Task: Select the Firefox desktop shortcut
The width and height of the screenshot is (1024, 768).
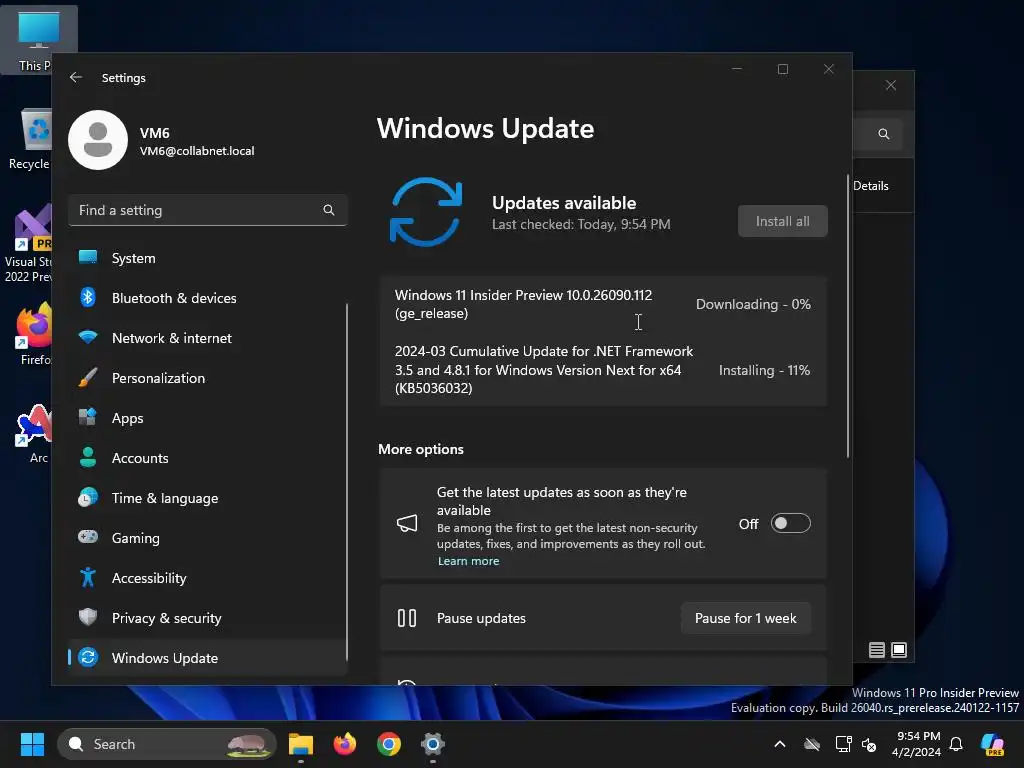Action: pos(35,334)
